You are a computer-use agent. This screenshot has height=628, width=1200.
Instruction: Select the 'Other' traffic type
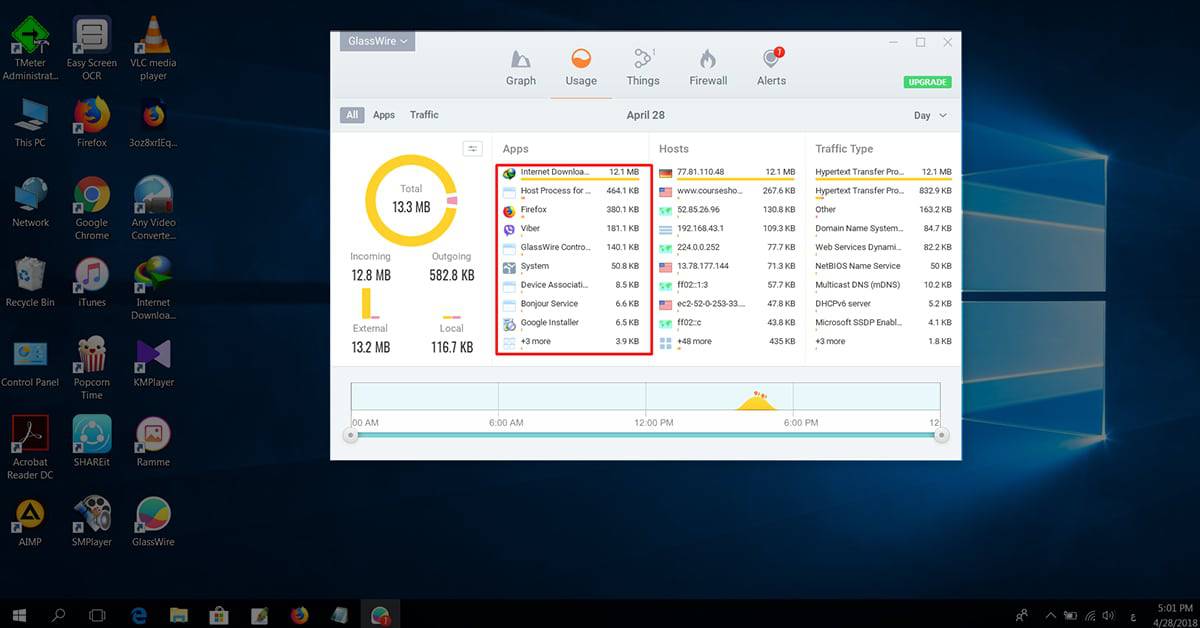(883, 210)
